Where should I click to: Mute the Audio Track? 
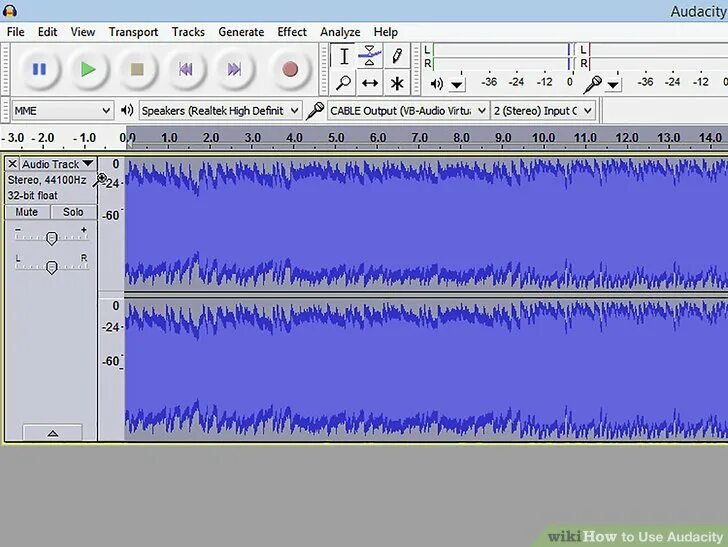[26, 212]
